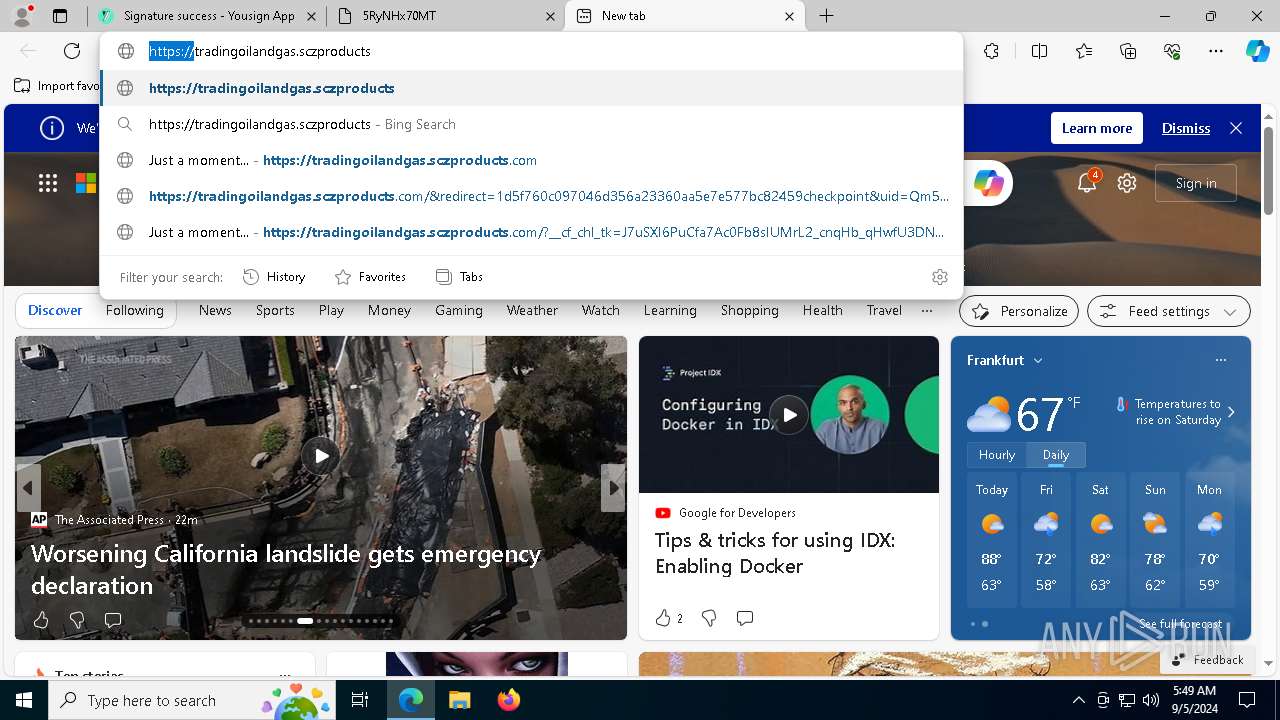Dismiss the notification banner via Dismiss link

point(1186,128)
